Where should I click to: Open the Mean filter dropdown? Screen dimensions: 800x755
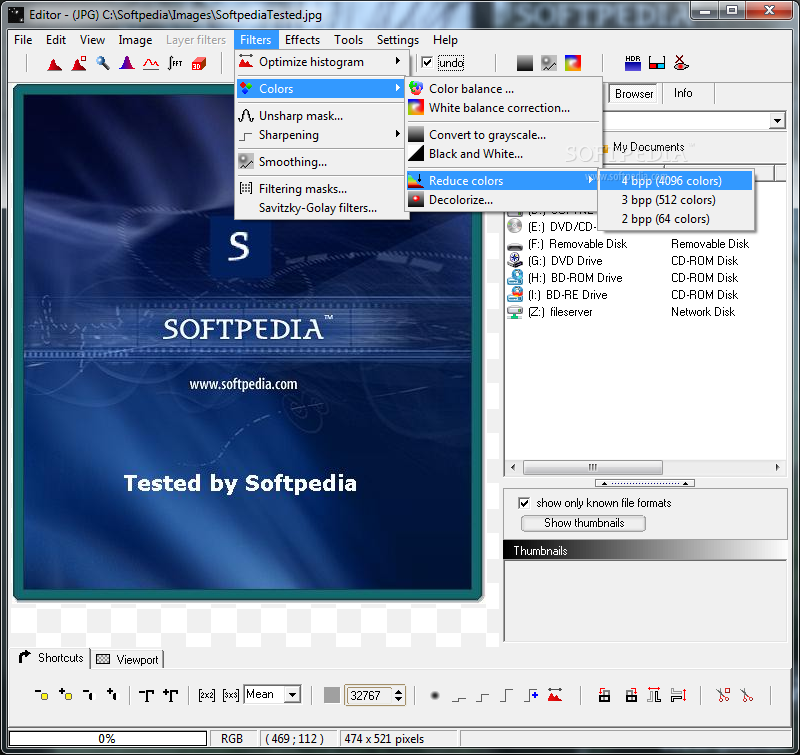(292, 695)
